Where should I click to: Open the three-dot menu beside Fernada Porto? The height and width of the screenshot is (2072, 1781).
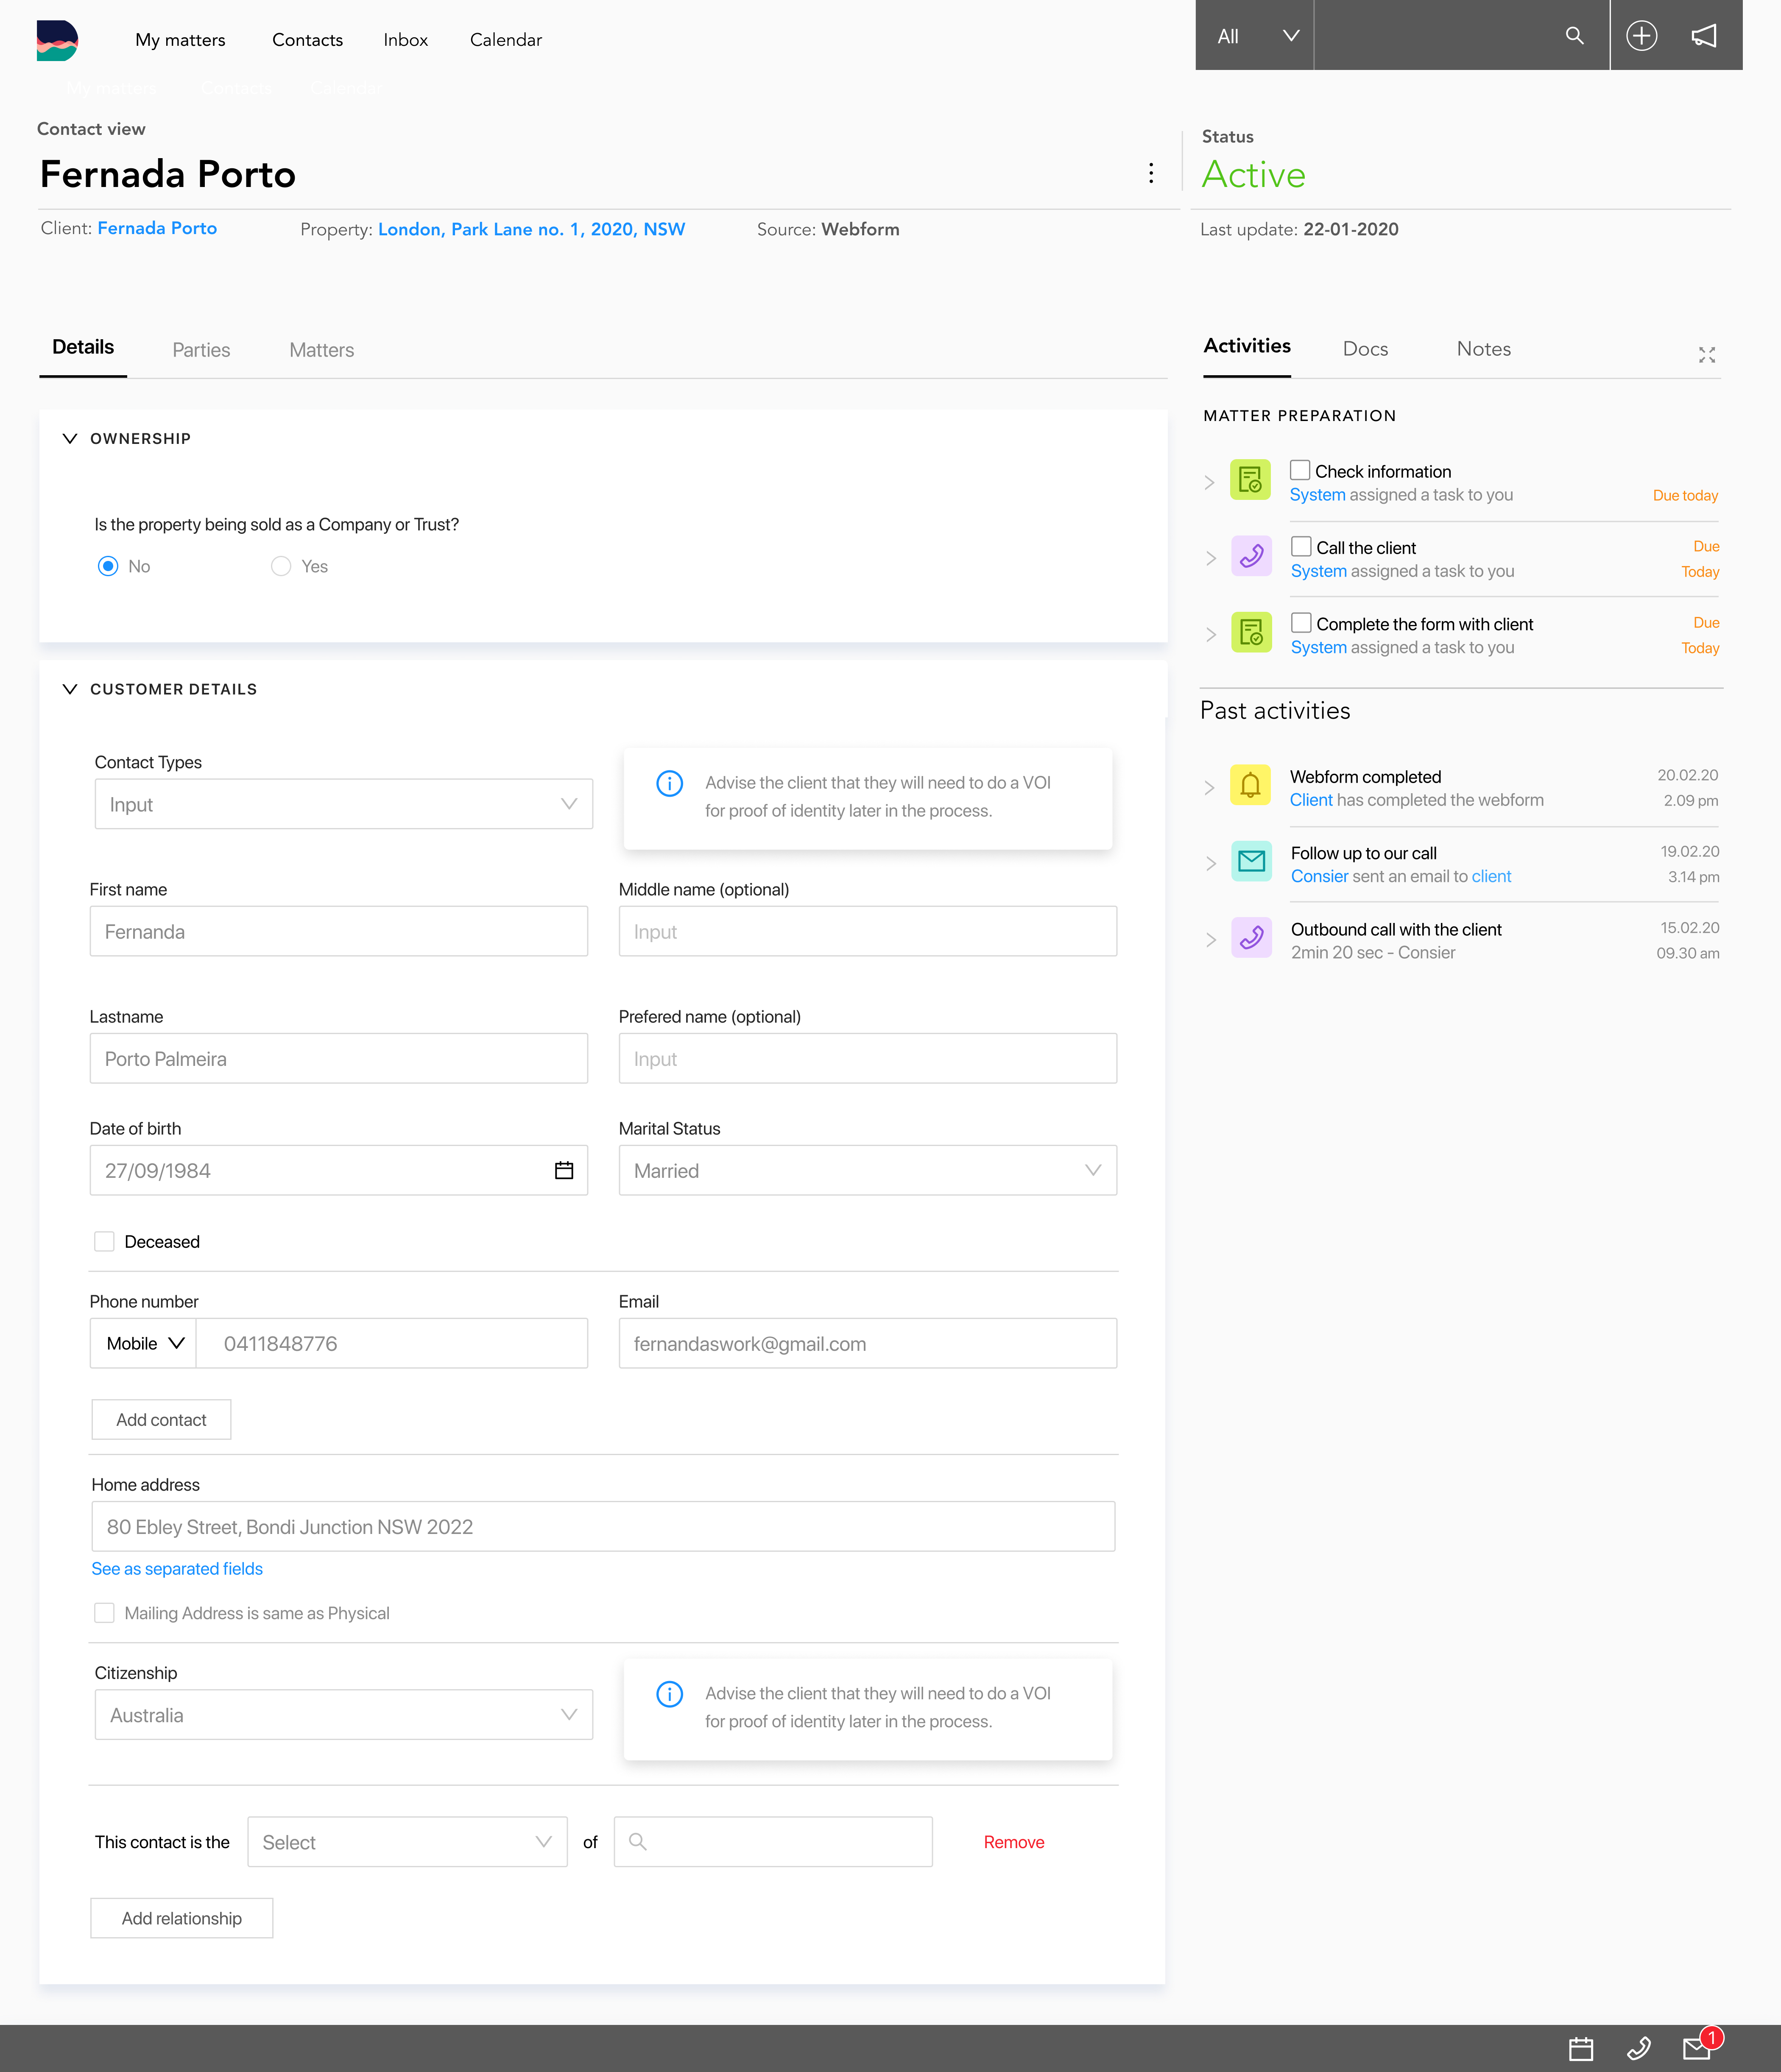click(x=1151, y=174)
